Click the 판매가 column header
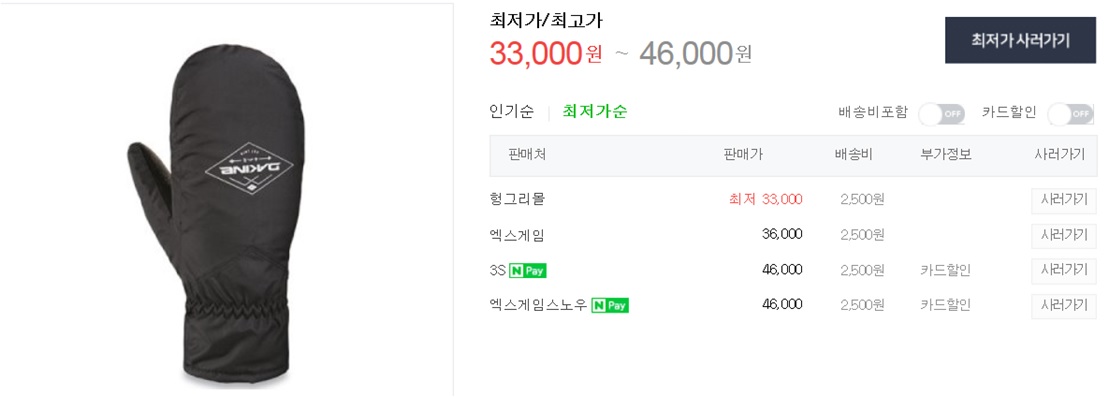 pos(743,155)
